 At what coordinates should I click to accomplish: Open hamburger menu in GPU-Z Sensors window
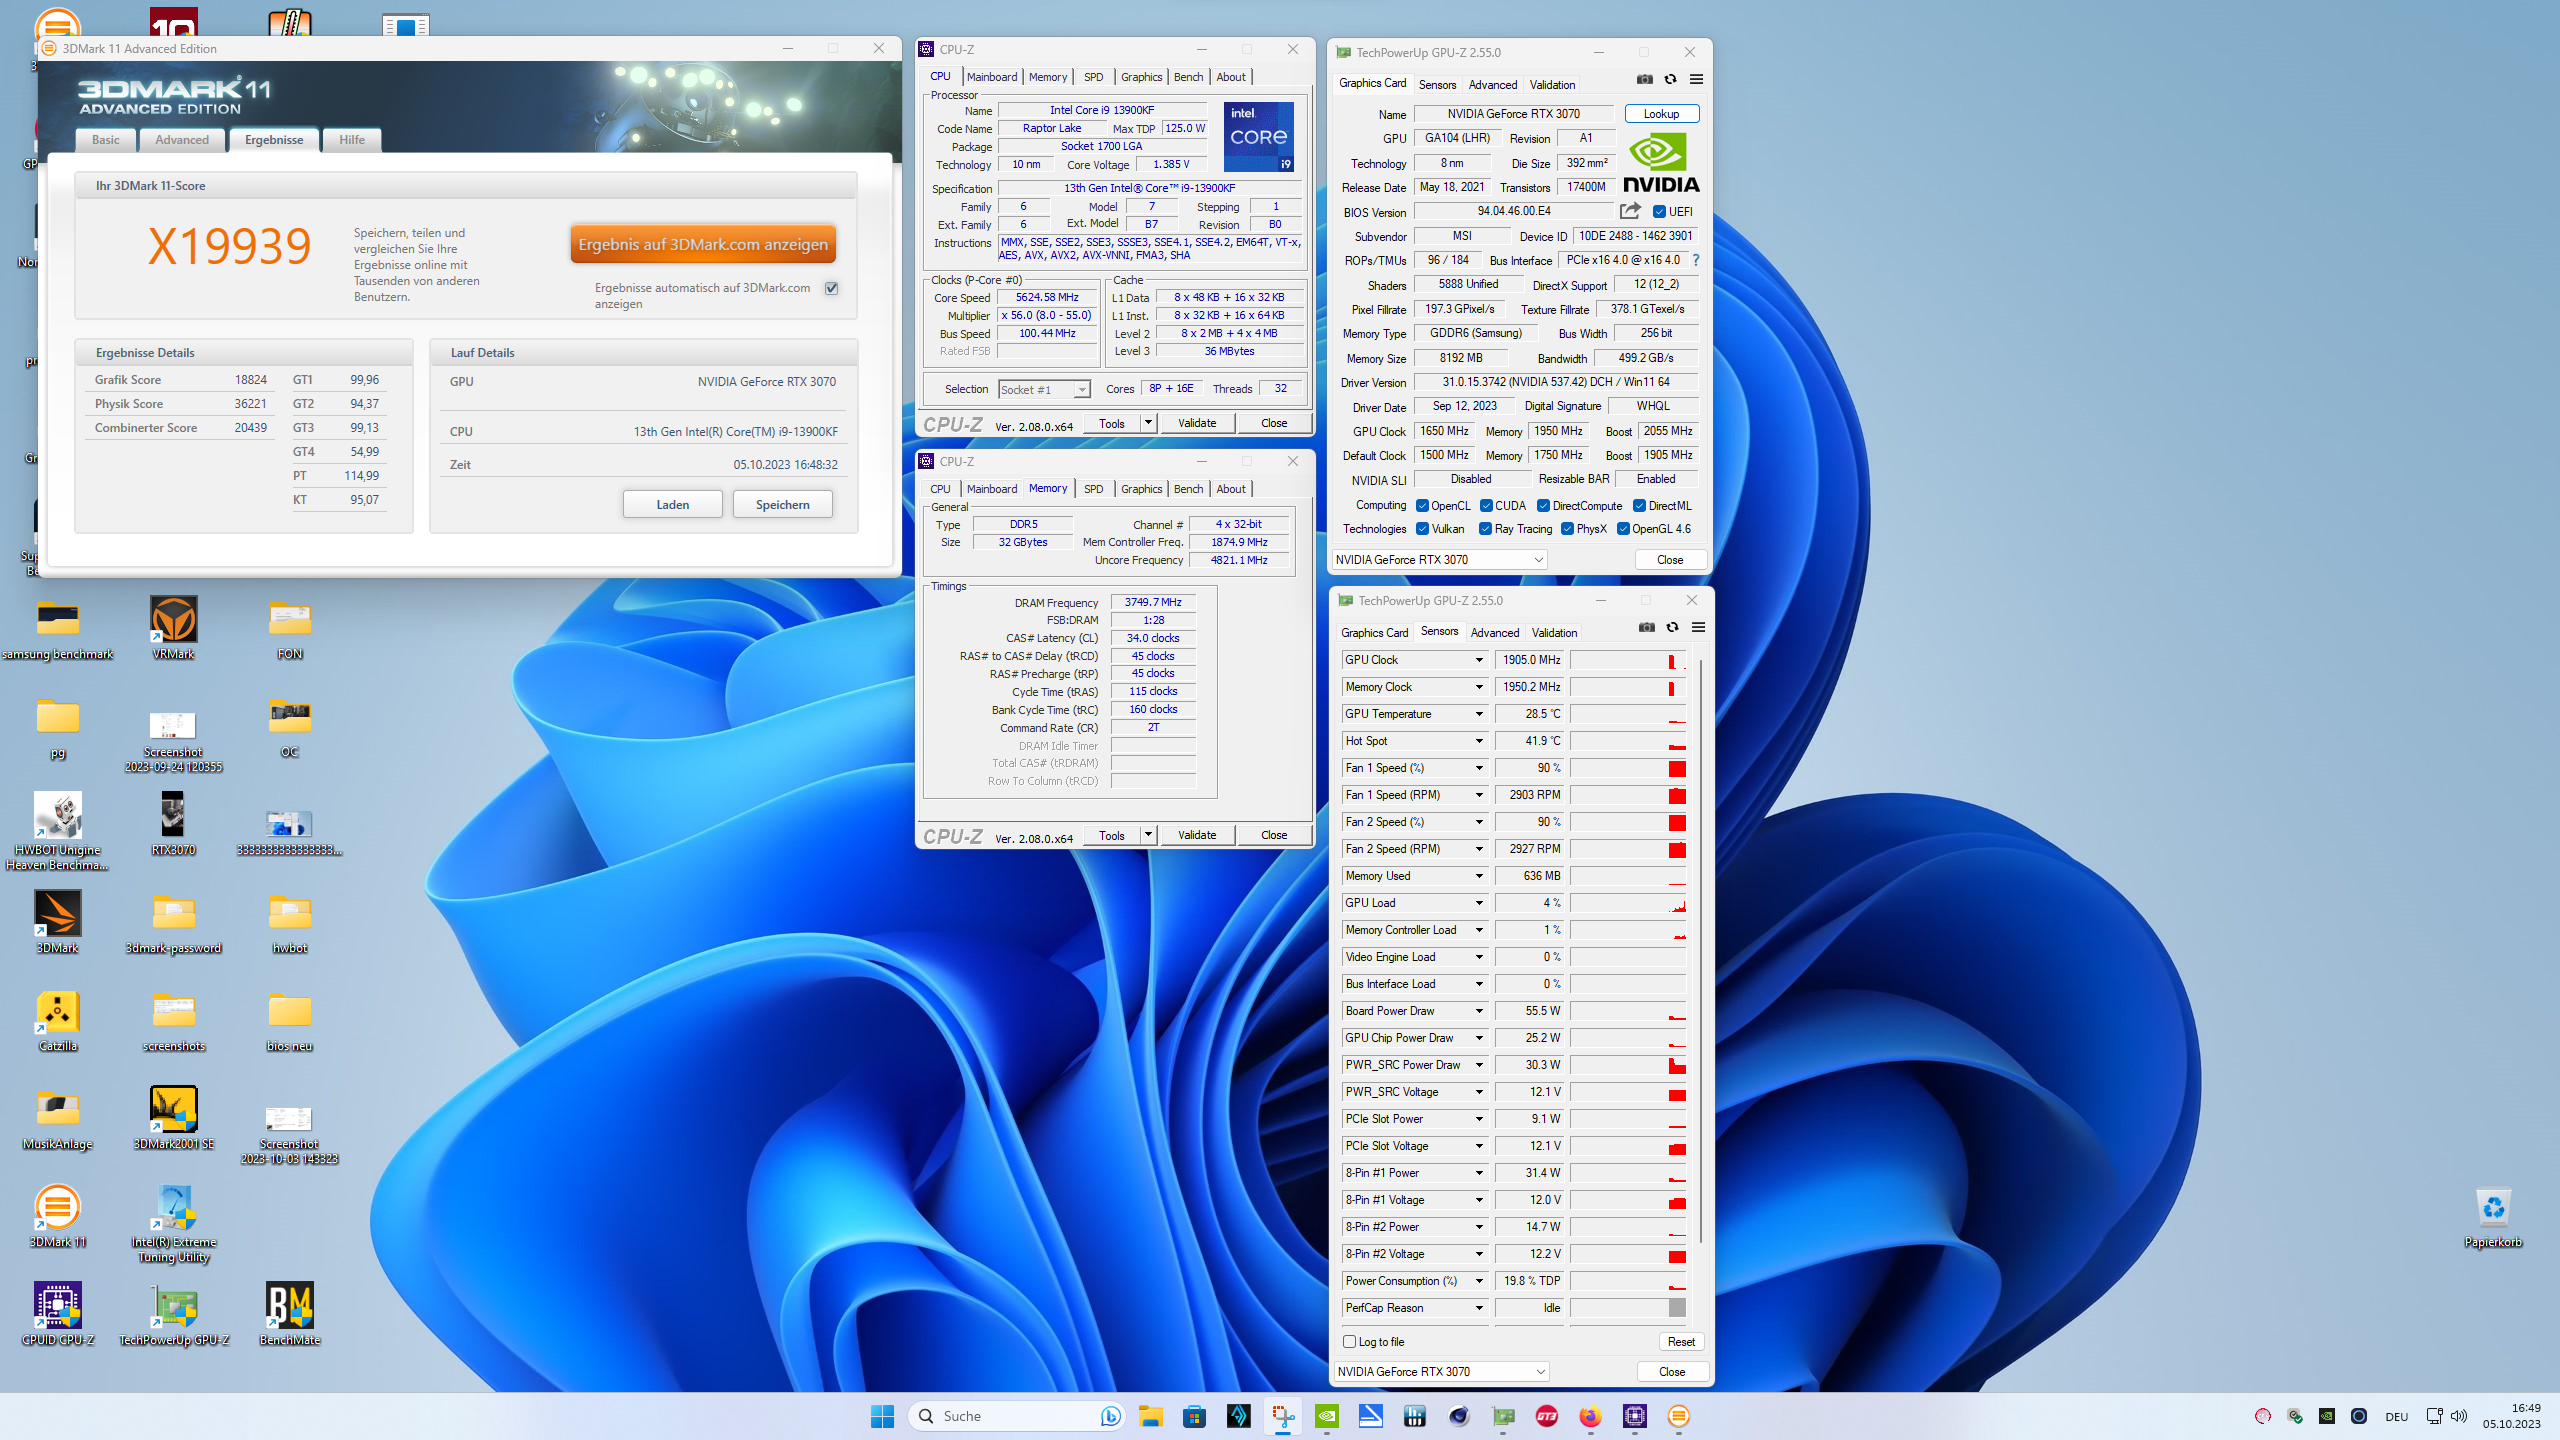click(1698, 628)
